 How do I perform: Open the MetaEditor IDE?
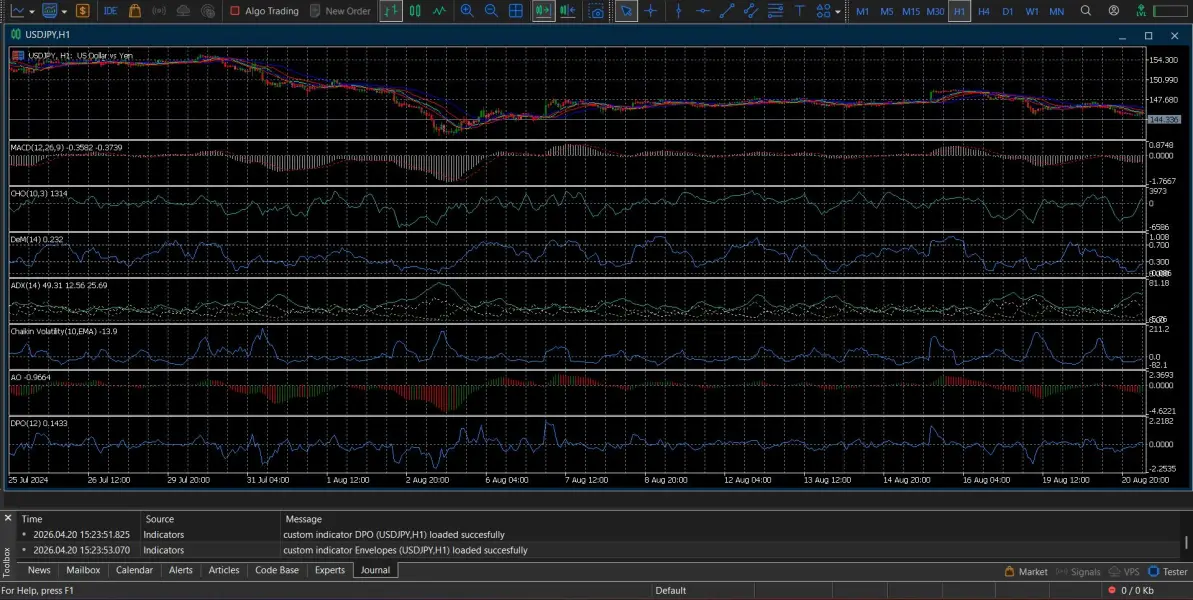[x=110, y=11]
